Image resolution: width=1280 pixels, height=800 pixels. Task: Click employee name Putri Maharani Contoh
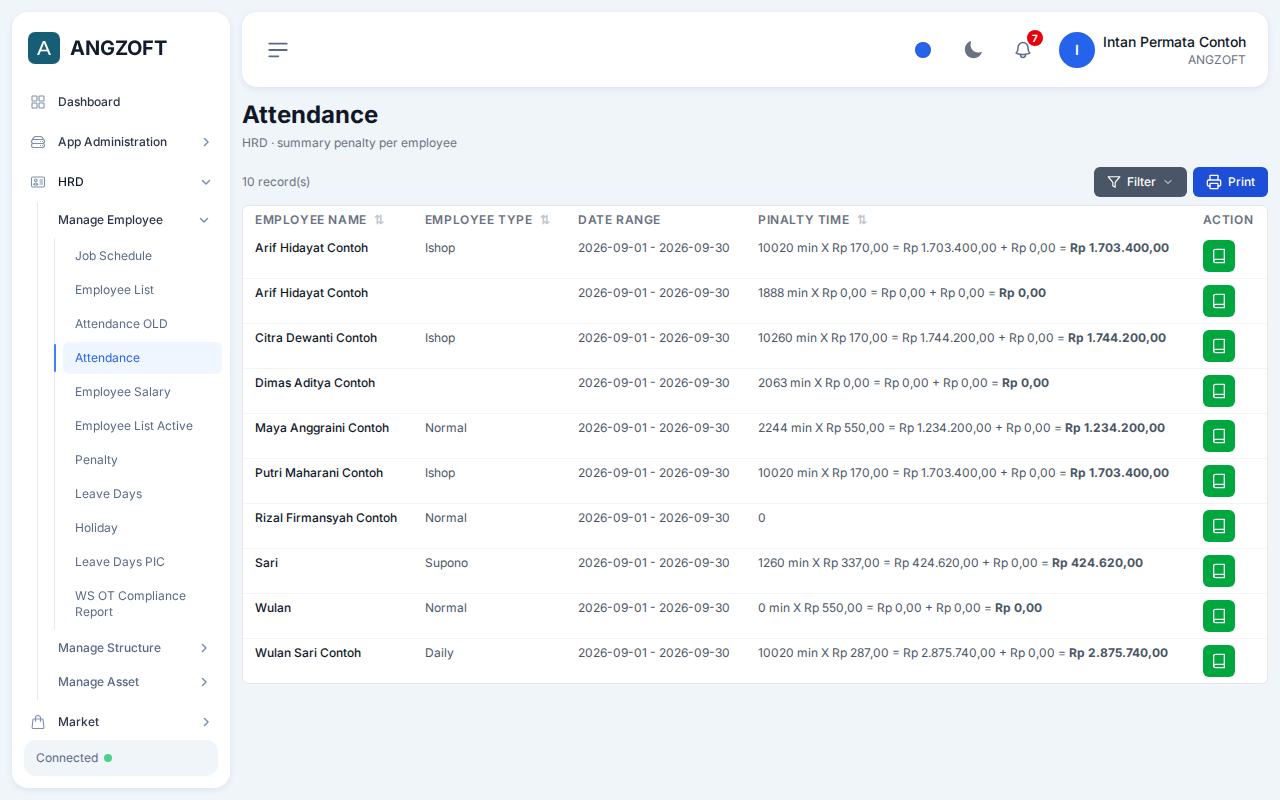pyautogui.click(x=319, y=473)
